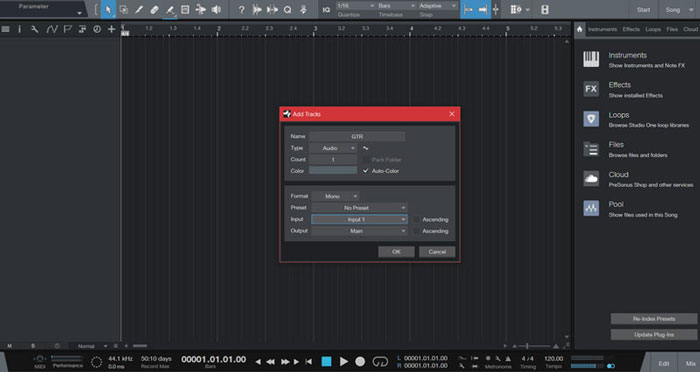This screenshot has height=372, width=700.
Task: Click Update Plug-ins button
Action: coord(654,334)
